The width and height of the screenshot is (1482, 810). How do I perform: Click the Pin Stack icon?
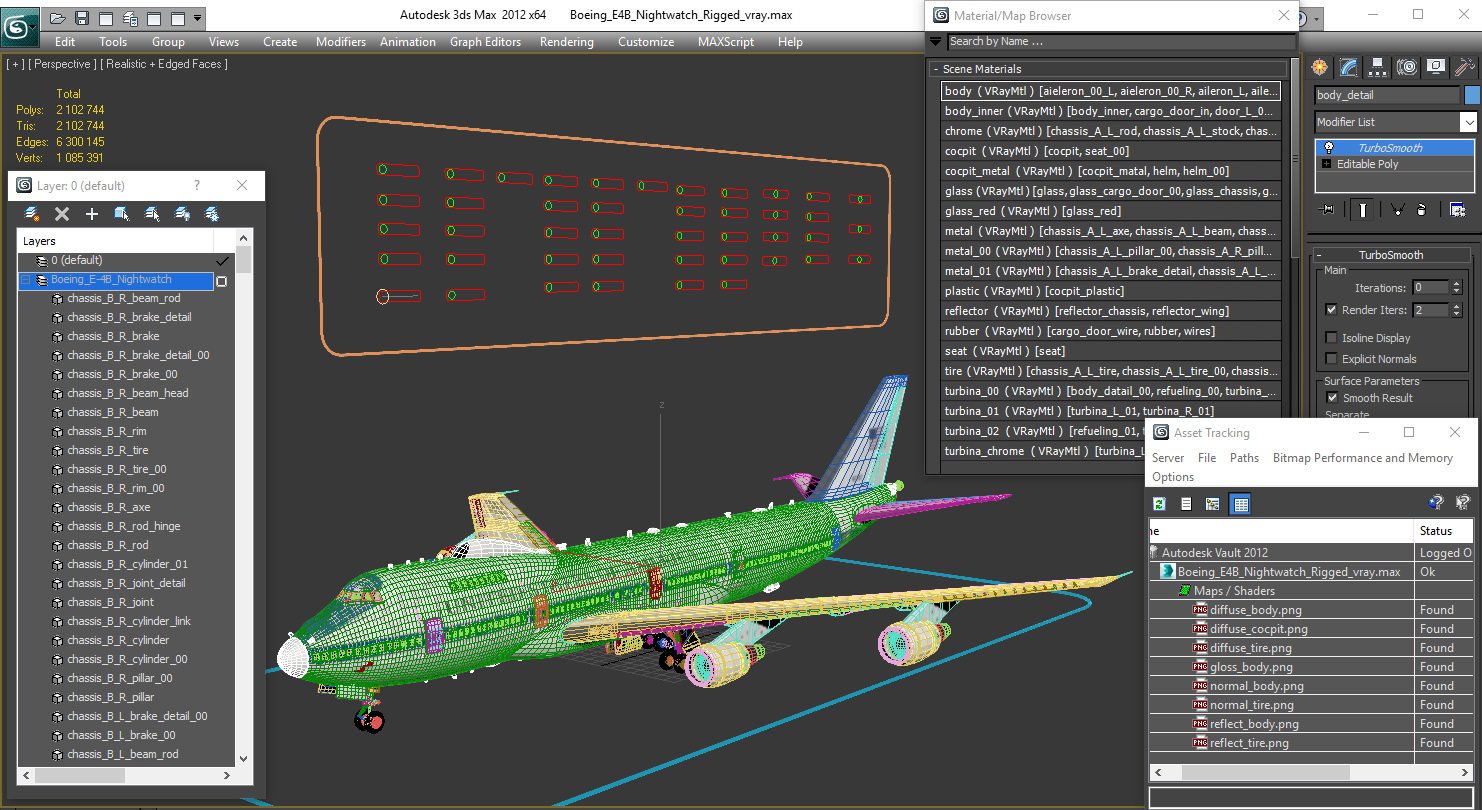pyautogui.click(x=1328, y=209)
